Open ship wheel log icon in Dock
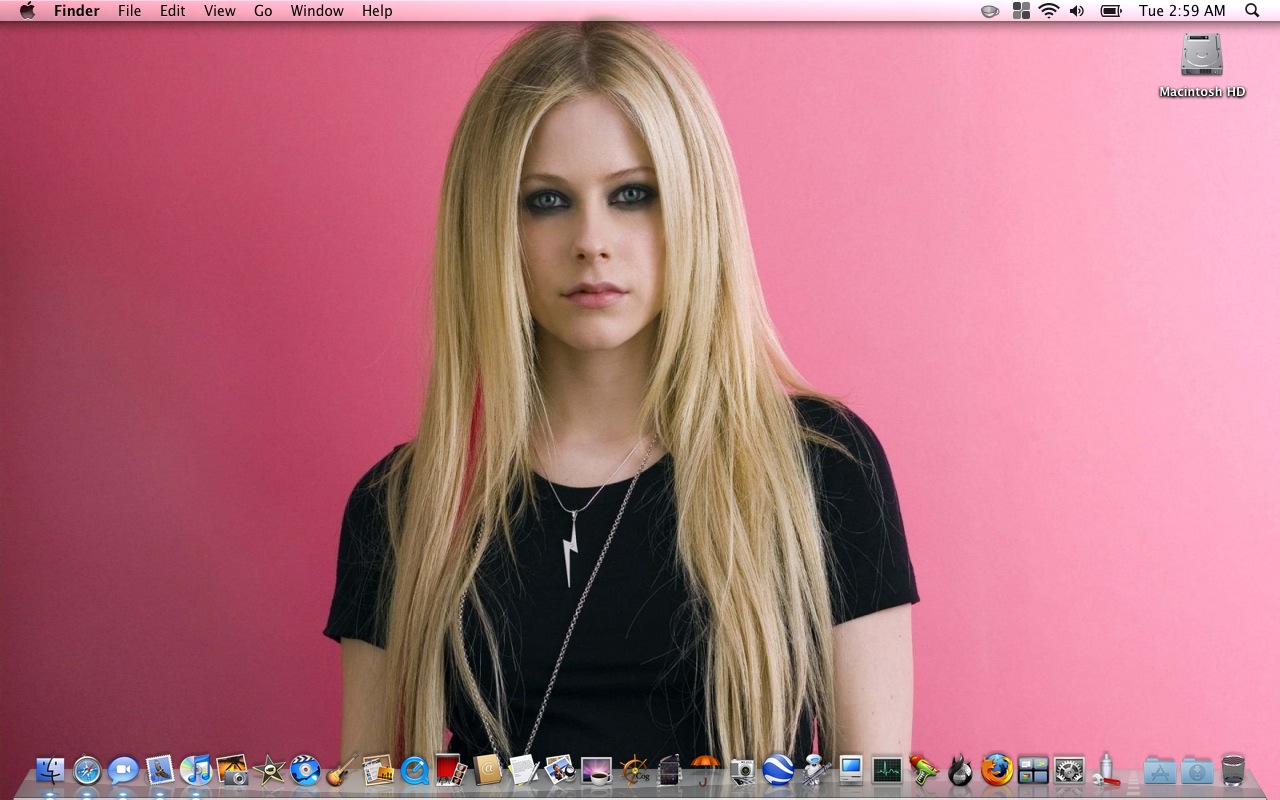This screenshot has height=800, width=1280. coord(633,770)
